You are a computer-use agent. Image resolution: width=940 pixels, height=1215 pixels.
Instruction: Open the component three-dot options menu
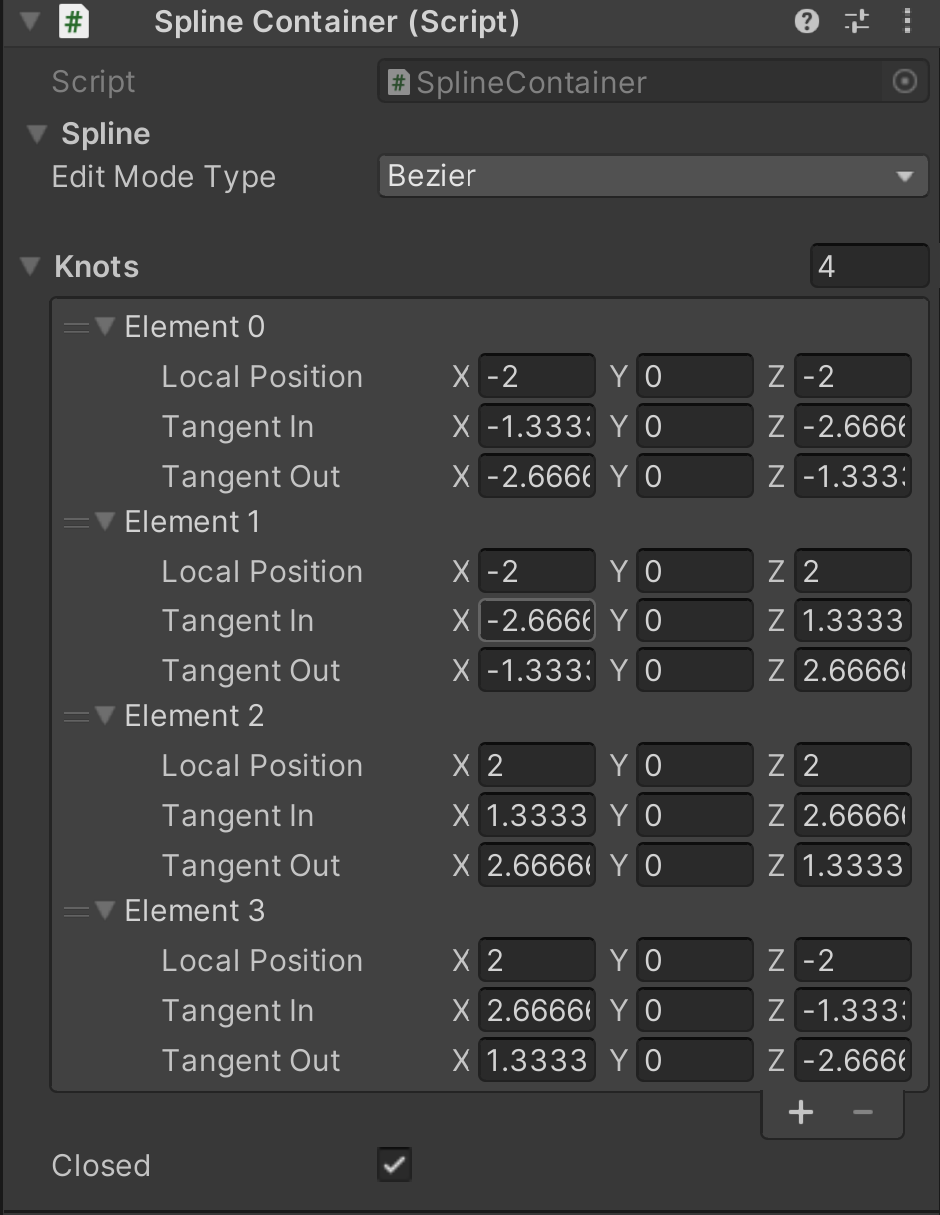[907, 22]
